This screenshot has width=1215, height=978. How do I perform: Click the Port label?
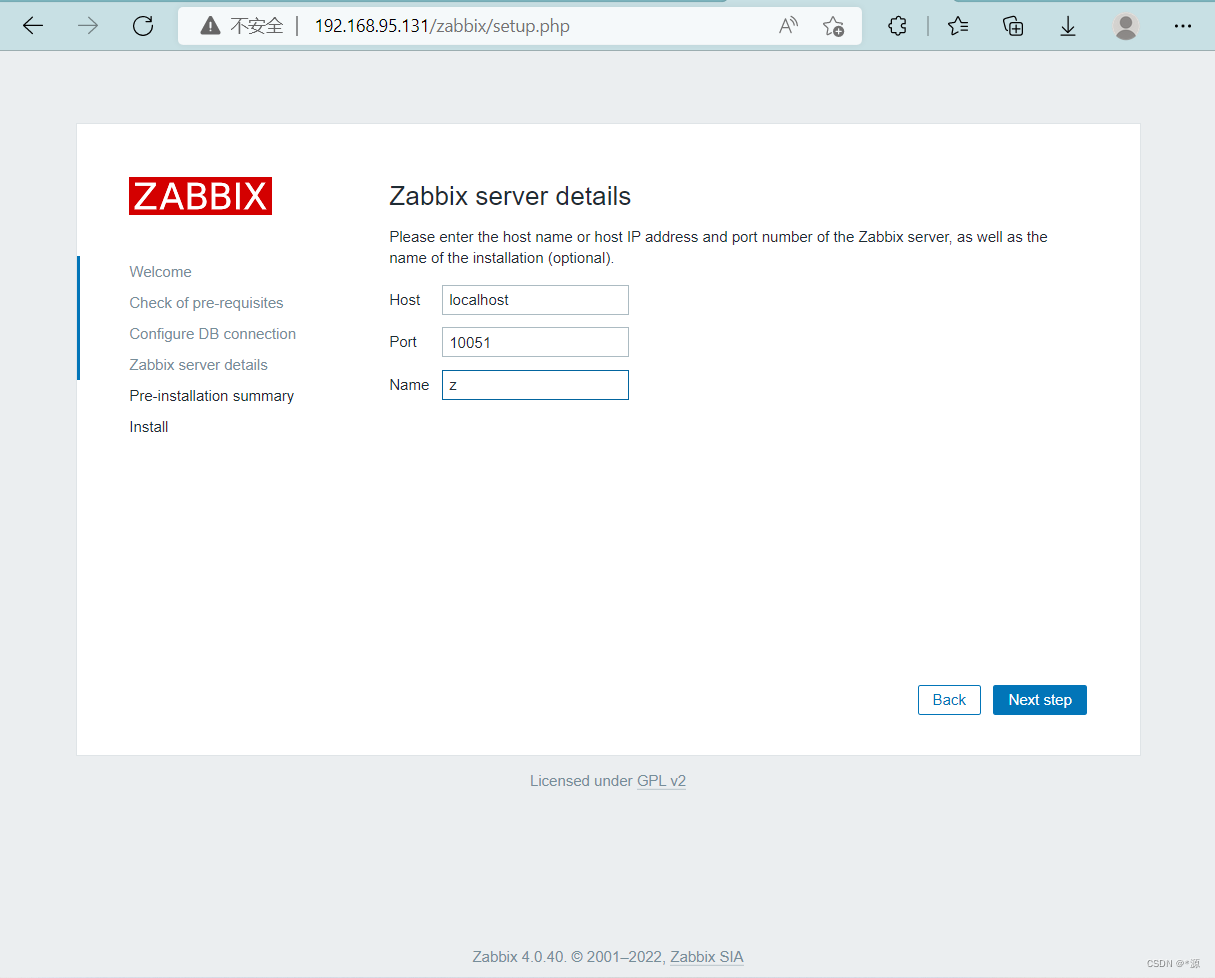tap(403, 342)
